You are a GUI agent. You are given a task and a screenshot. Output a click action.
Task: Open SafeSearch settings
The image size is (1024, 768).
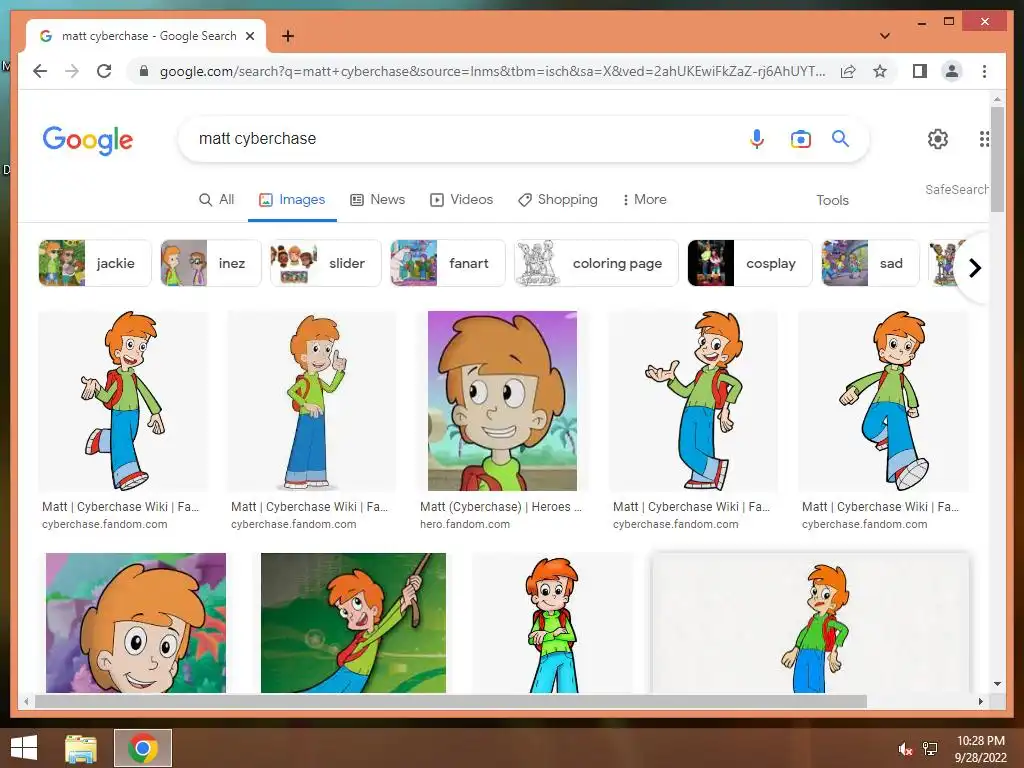[956, 189]
